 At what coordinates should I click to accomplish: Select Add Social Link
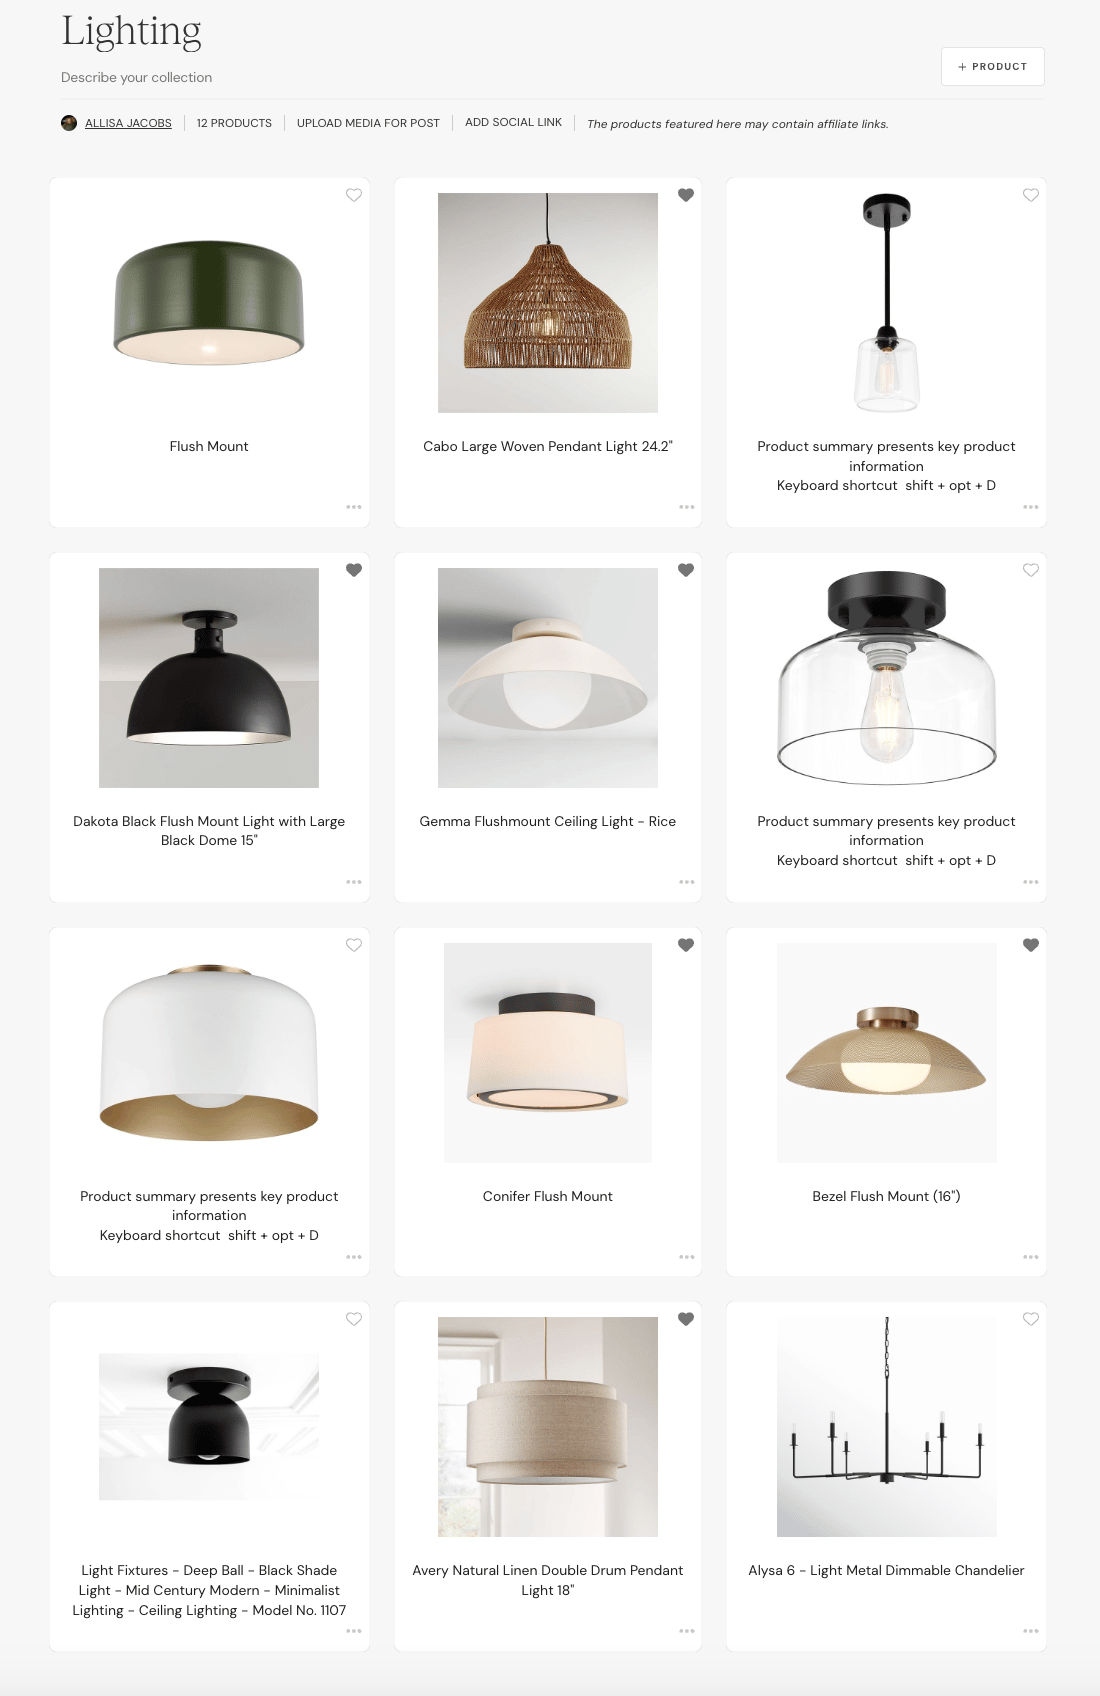click(513, 122)
